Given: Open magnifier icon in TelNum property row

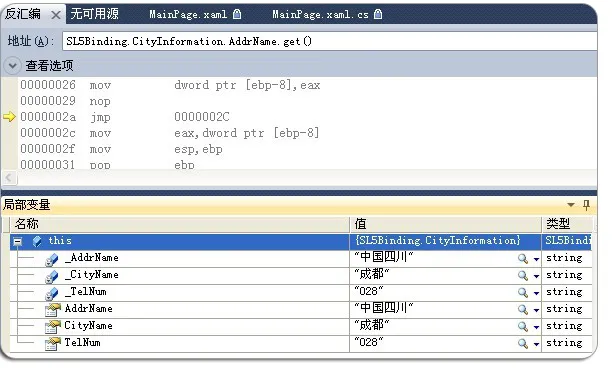Looking at the screenshot, I should (523, 343).
